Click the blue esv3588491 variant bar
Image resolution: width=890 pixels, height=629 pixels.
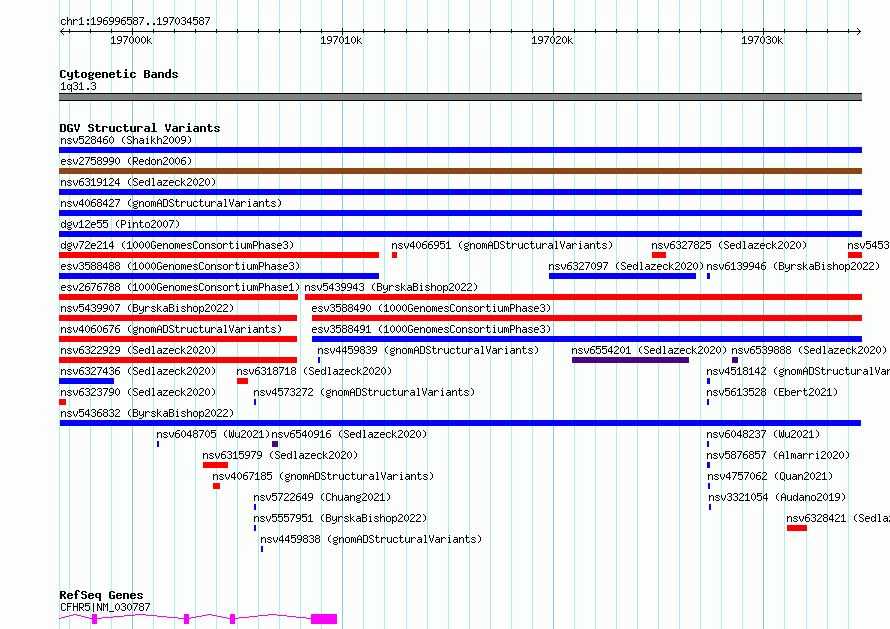[587, 339]
